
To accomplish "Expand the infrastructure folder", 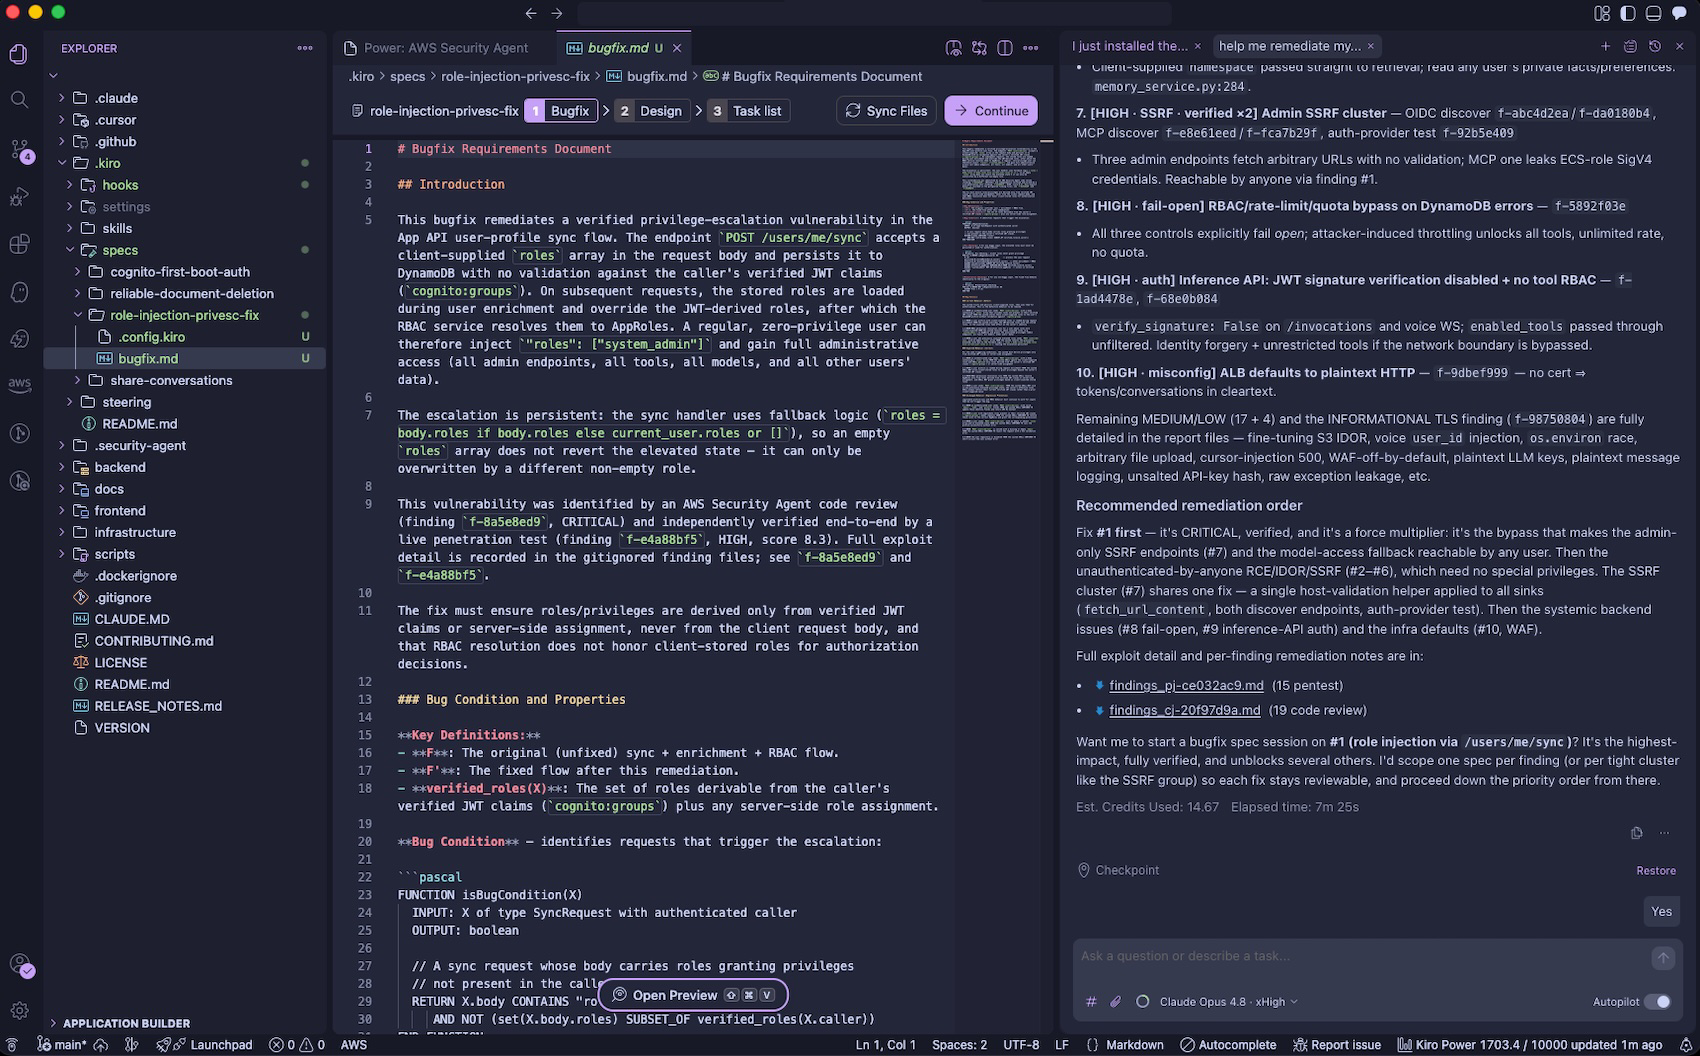I will (x=183, y=532).
